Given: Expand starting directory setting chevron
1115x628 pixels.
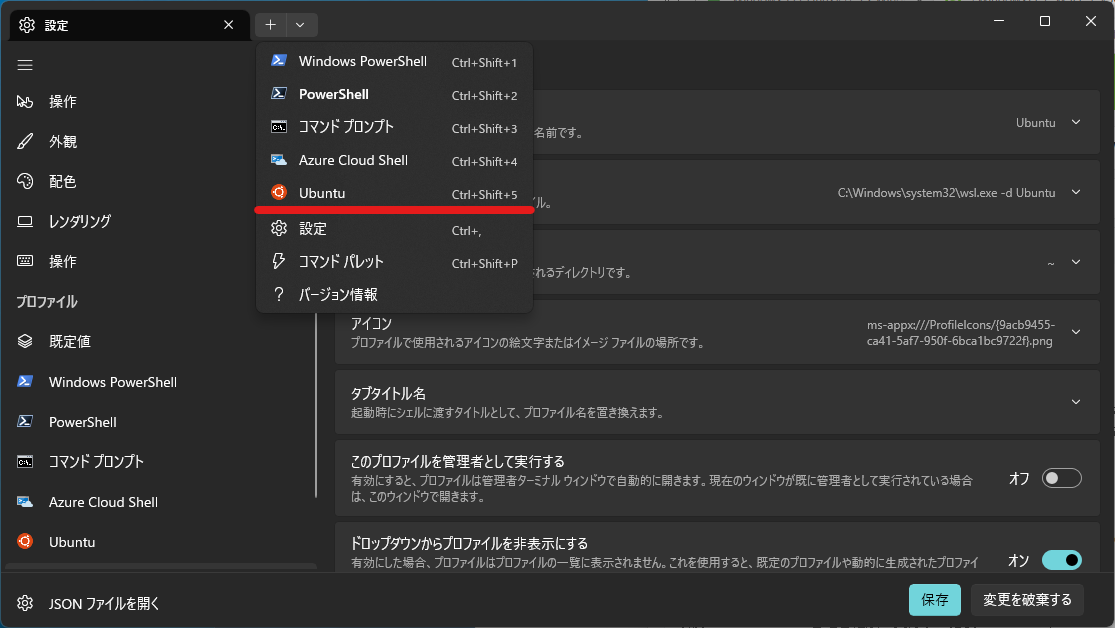Looking at the screenshot, I should pos(1076,262).
